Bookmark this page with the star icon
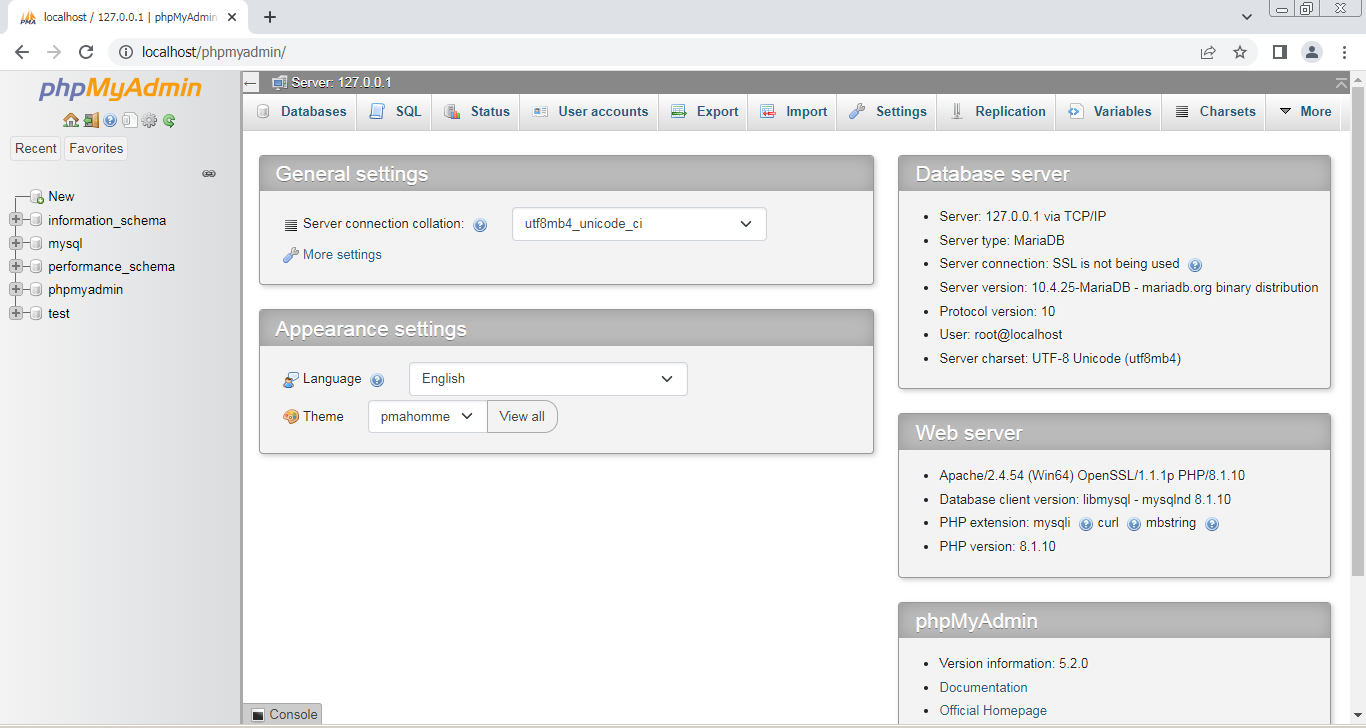This screenshot has width=1366, height=728. coord(1240,52)
